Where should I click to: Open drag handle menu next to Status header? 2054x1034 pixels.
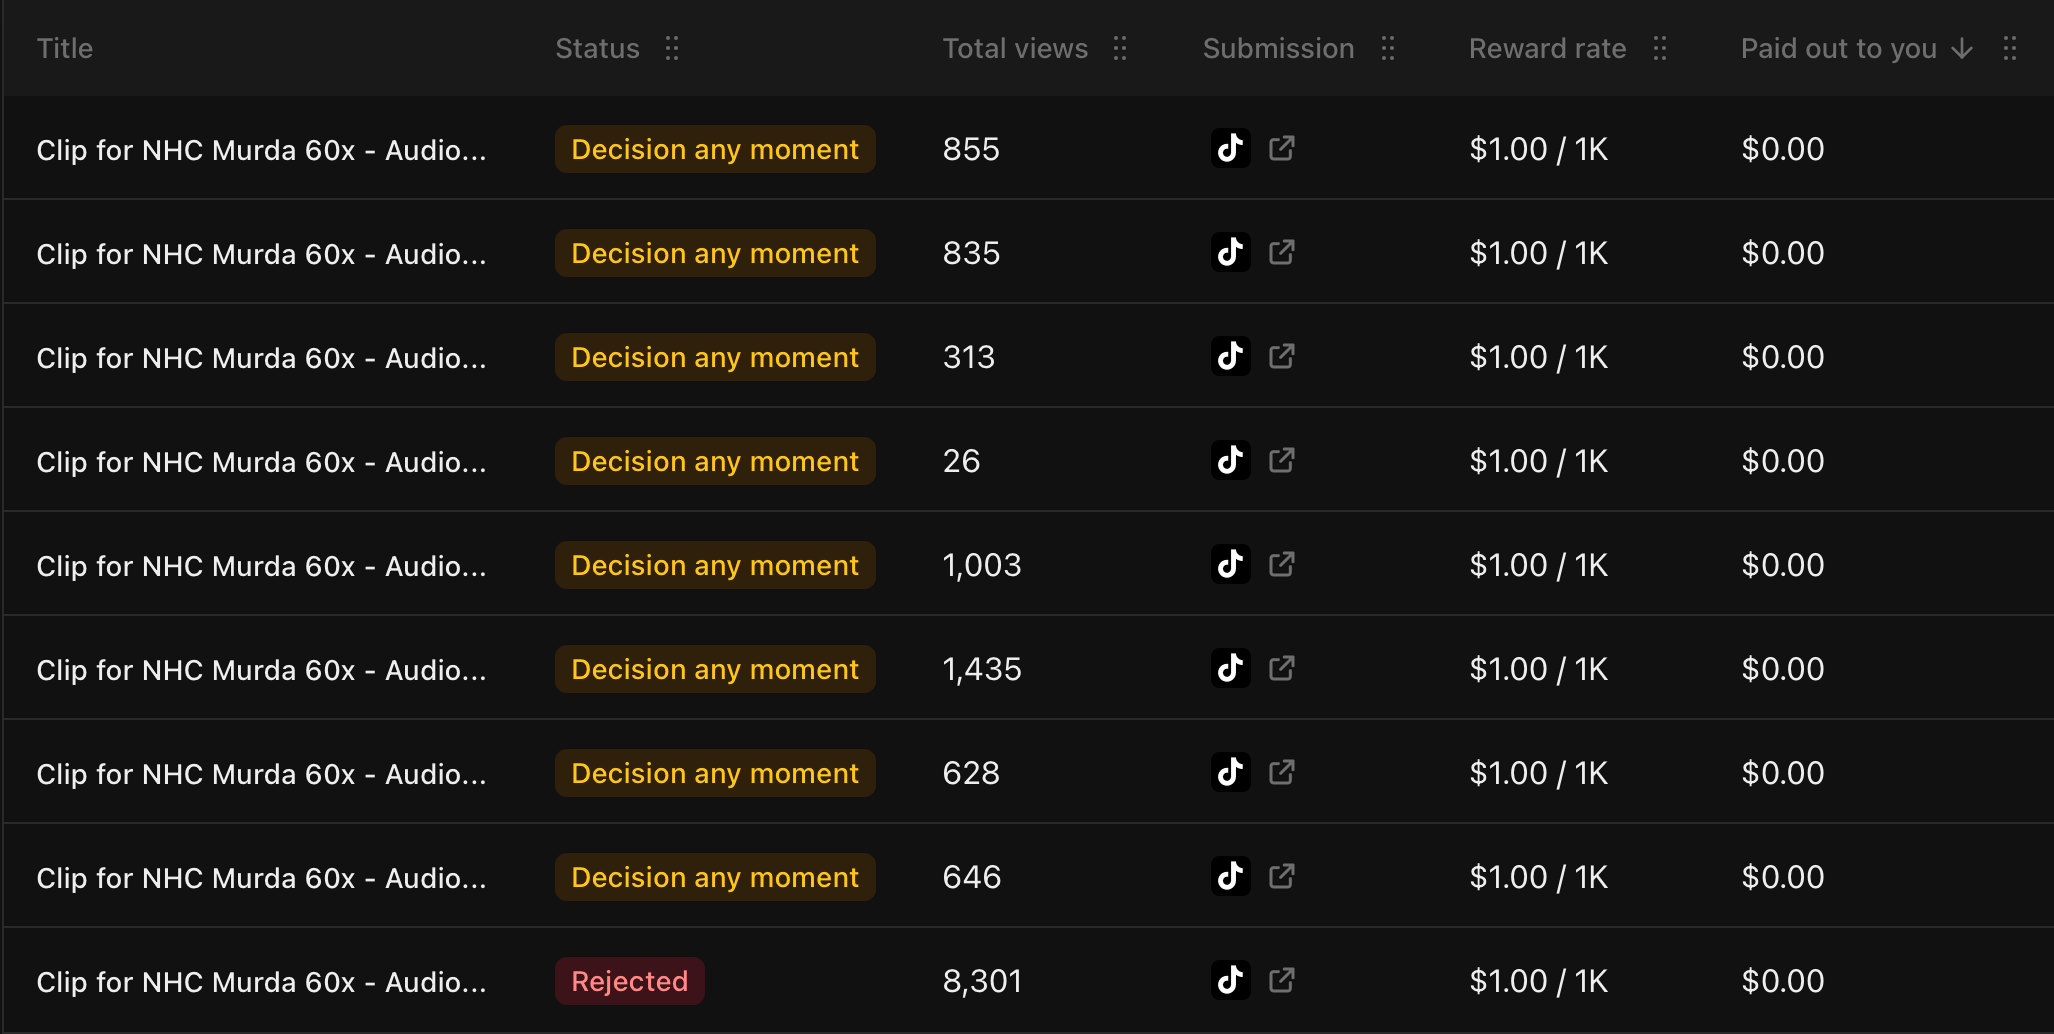click(672, 48)
